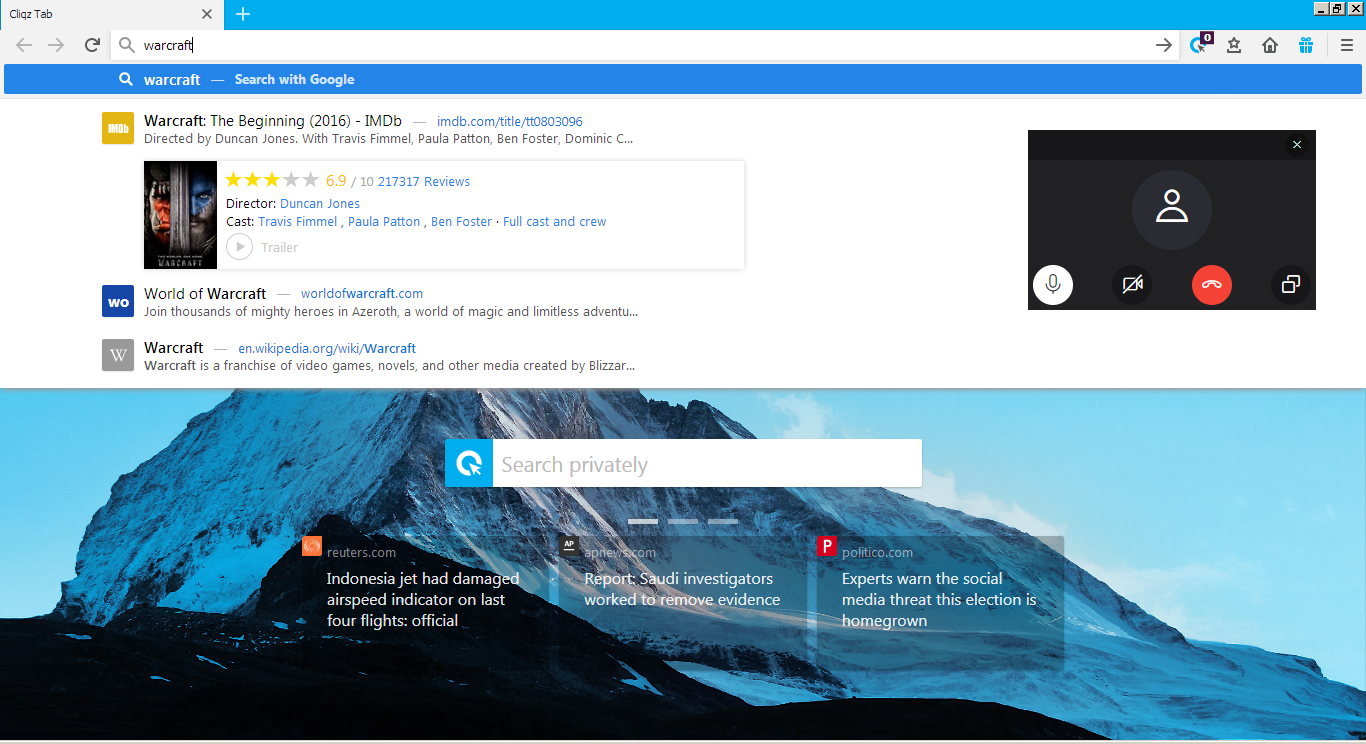Open the Warcraft: The Beginning (2016) result
The width and height of the screenshot is (1366, 744).
[x=273, y=121]
